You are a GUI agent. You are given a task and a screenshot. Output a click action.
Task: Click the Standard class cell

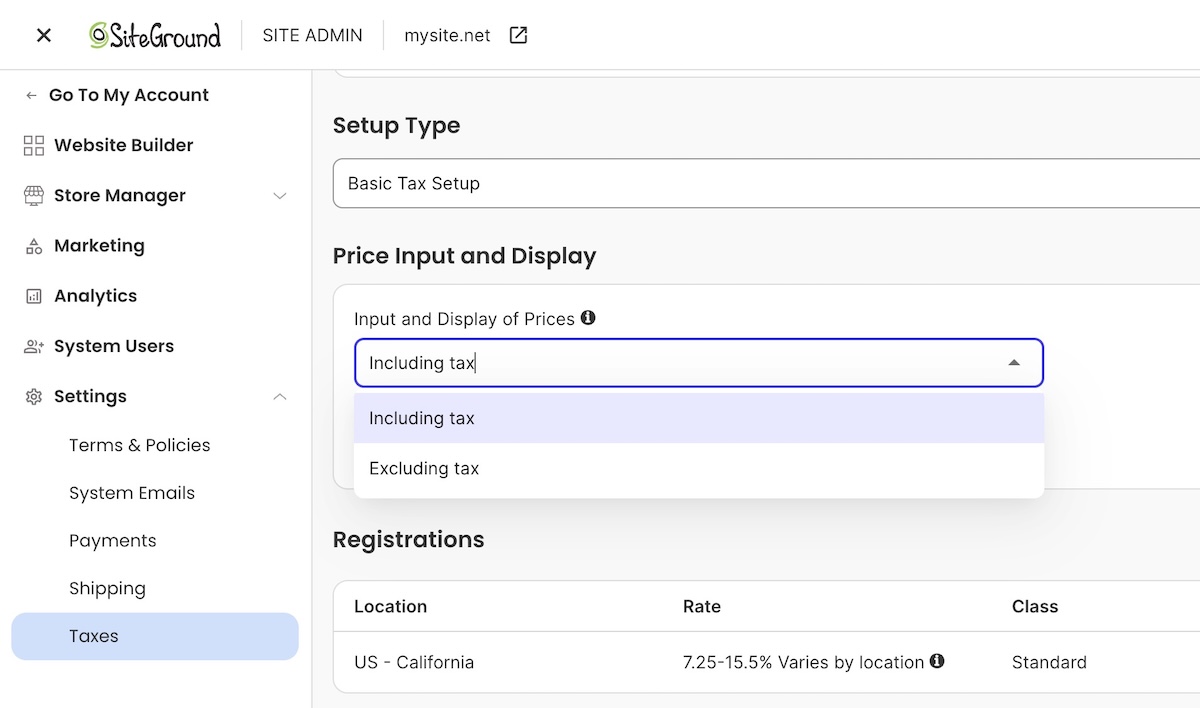pyautogui.click(x=1049, y=662)
